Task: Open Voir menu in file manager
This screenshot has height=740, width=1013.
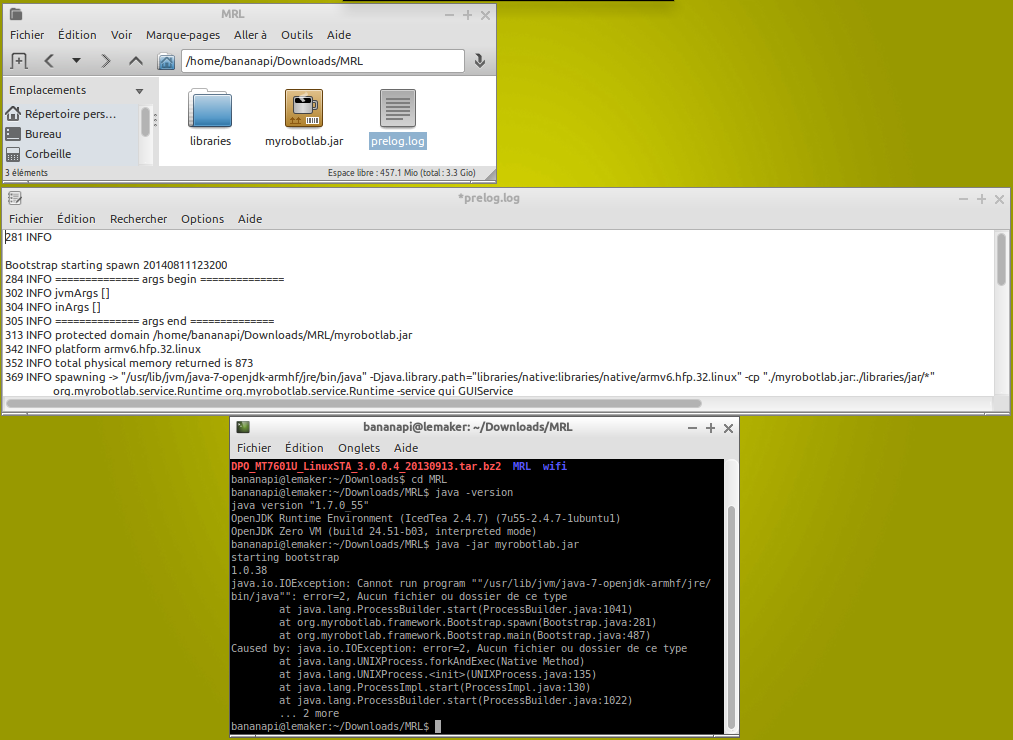Action: pyautogui.click(x=121, y=35)
